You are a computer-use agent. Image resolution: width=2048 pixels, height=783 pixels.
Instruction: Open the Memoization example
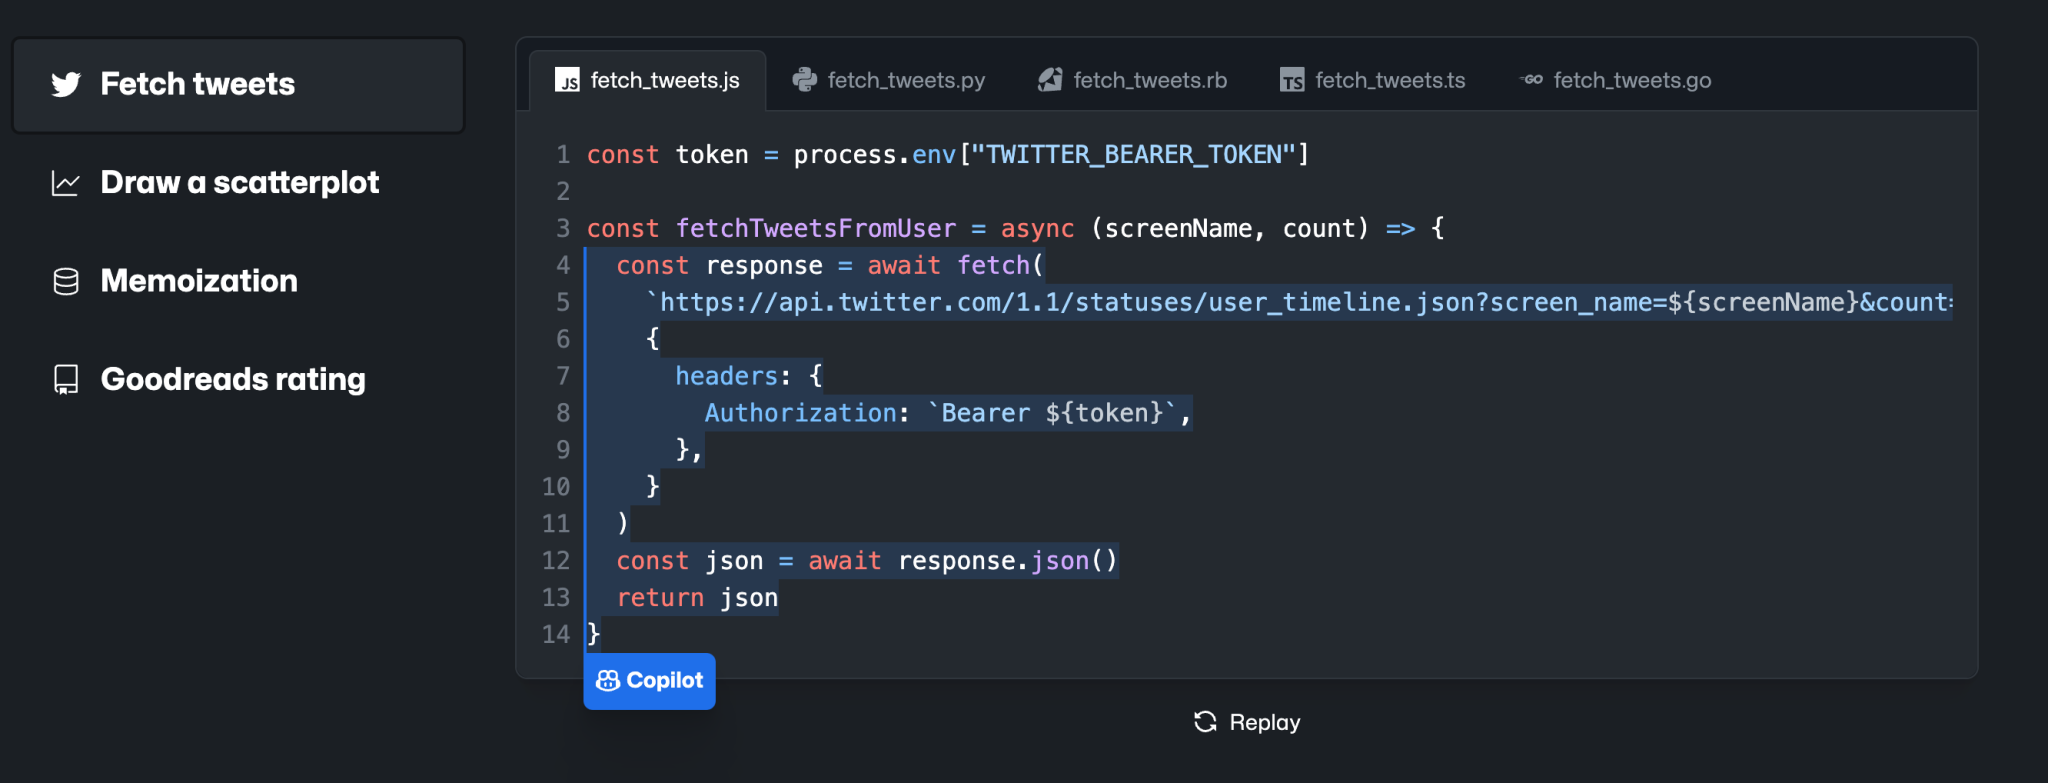pos(199,282)
